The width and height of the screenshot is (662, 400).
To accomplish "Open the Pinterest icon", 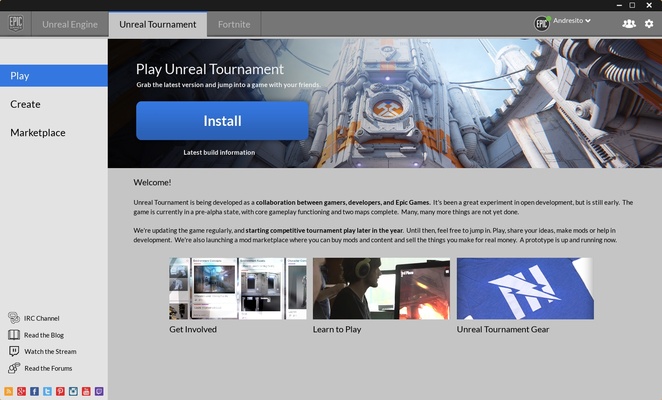I will click(x=60, y=391).
